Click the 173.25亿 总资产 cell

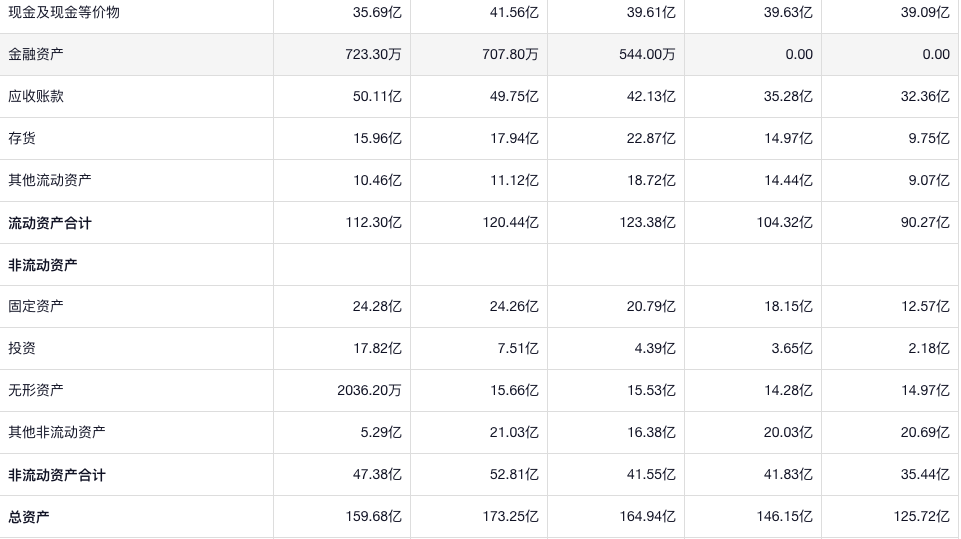(x=510, y=517)
